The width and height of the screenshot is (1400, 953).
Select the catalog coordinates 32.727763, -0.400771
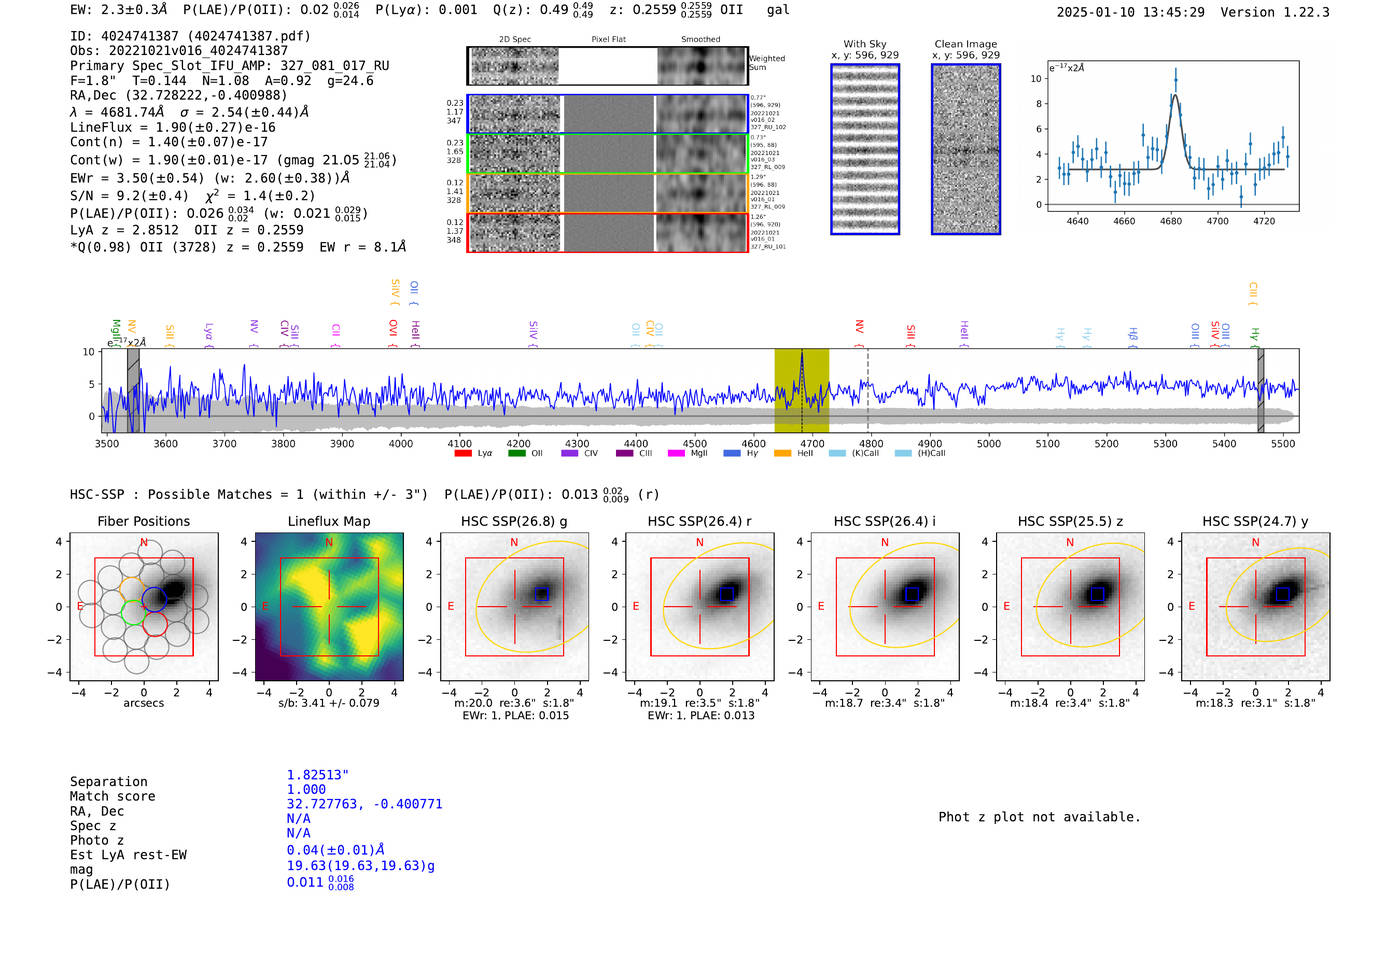tap(365, 804)
